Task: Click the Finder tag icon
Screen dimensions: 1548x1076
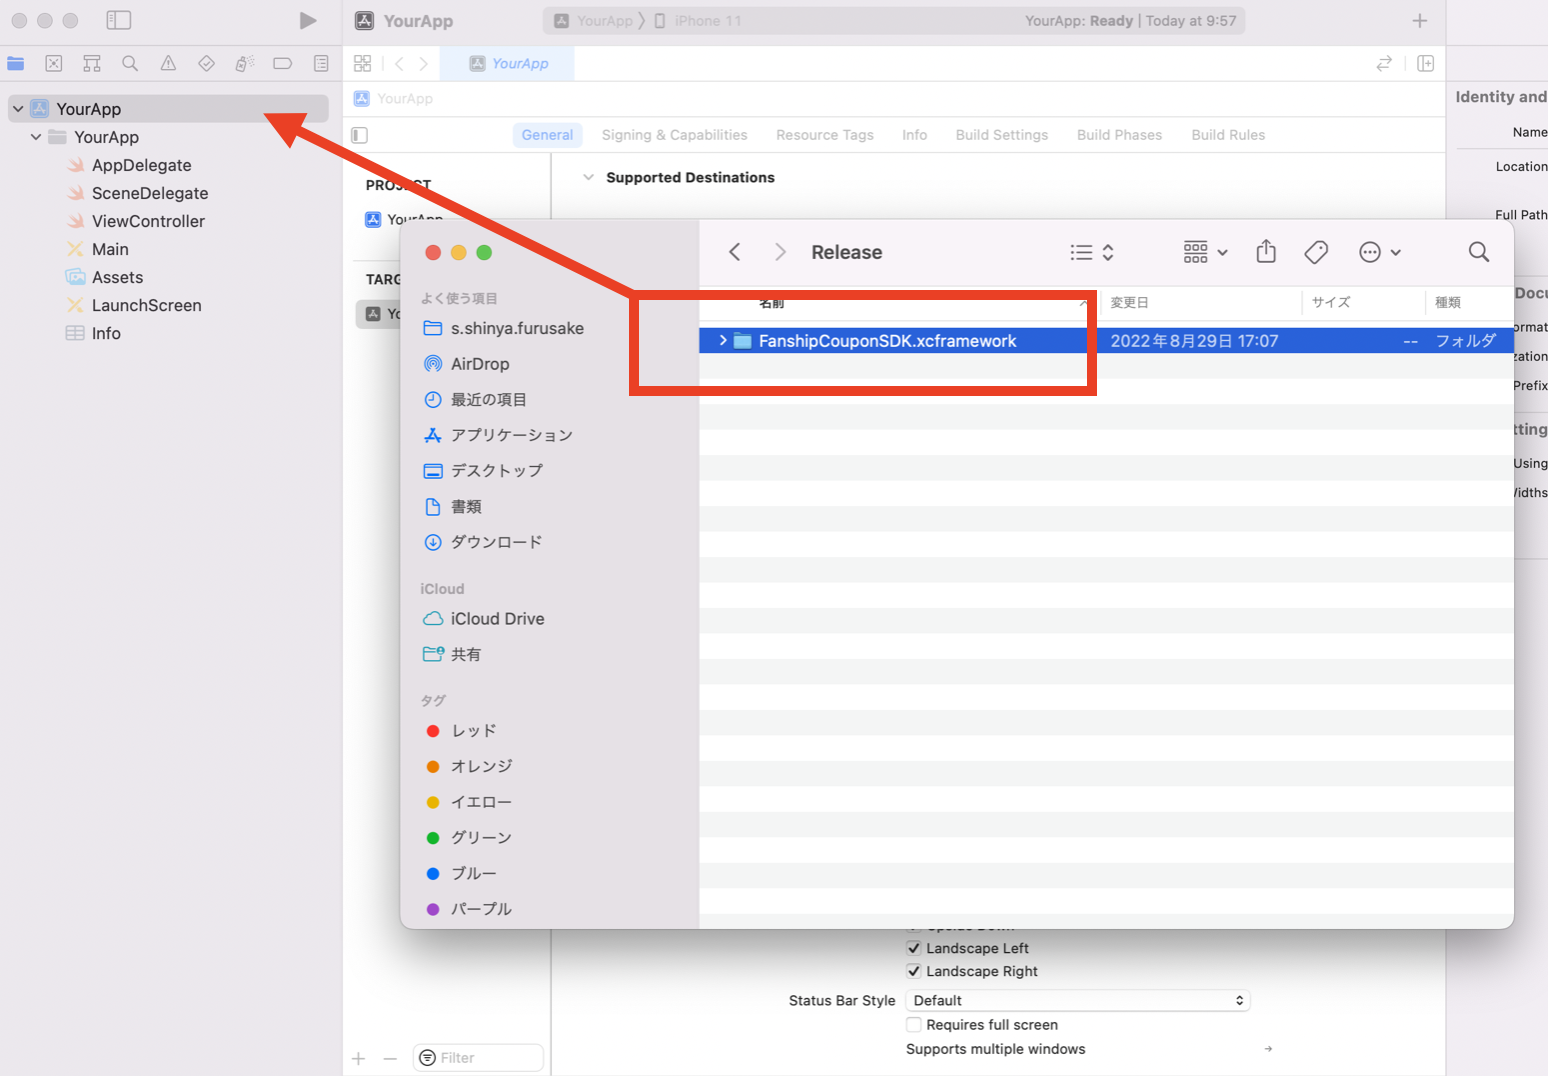Action: pyautogui.click(x=1316, y=252)
